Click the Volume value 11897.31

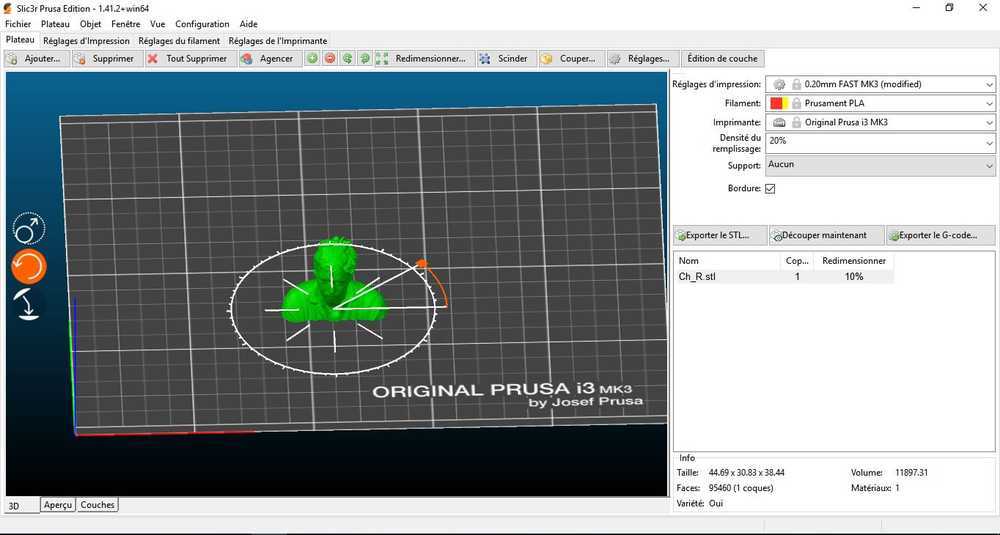tap(911, 473)
